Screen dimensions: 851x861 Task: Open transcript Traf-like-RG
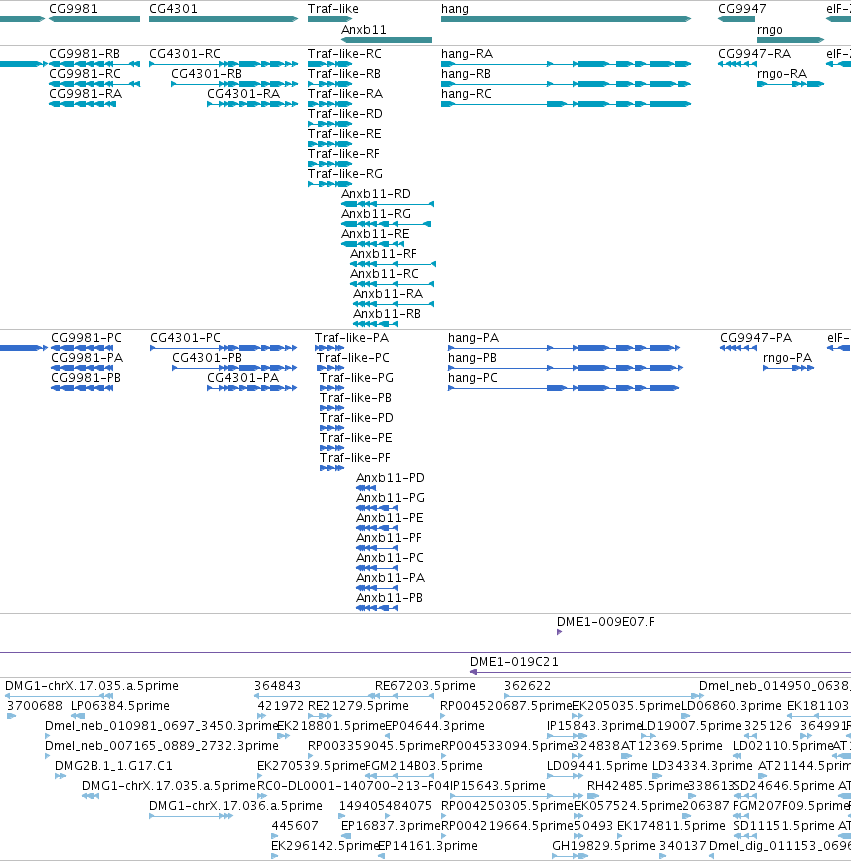click(x=345, y=174)
